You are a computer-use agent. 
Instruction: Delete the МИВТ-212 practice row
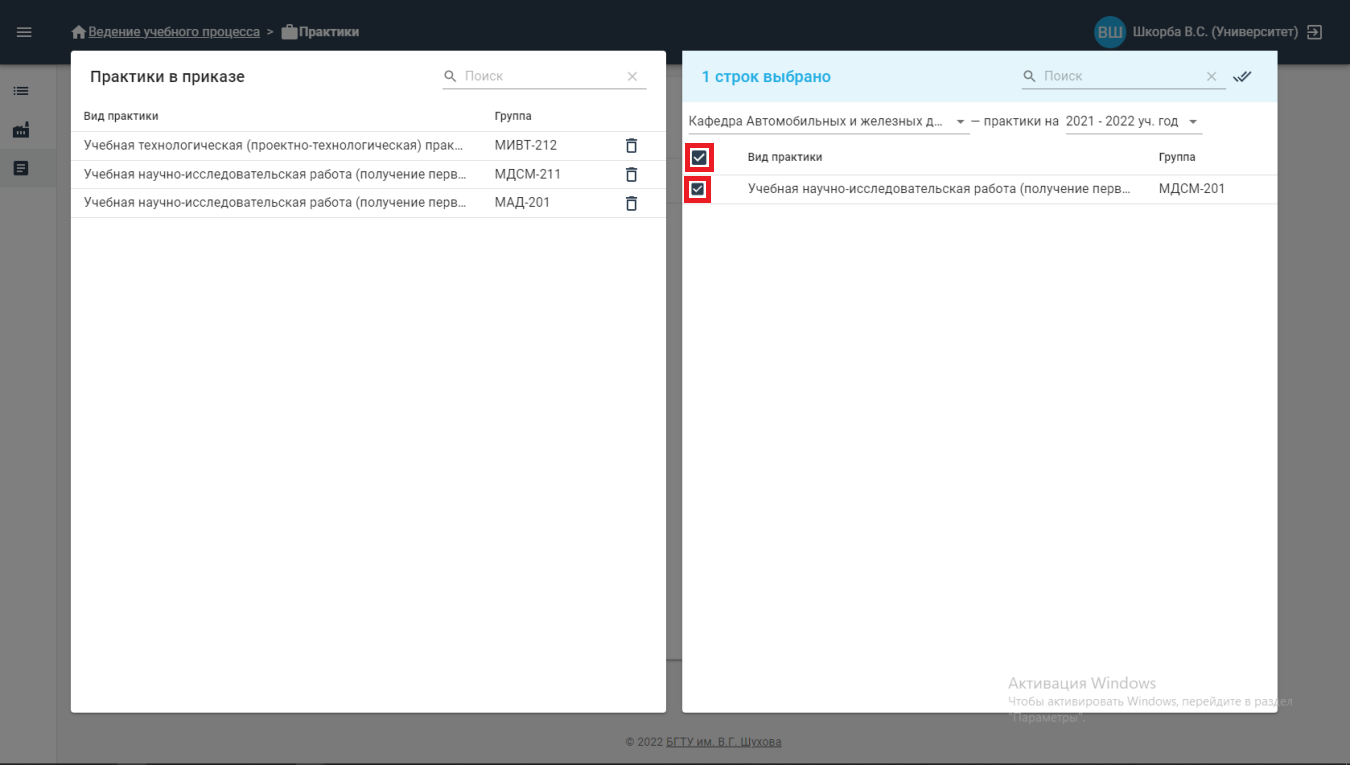click(x=631, y=146)
